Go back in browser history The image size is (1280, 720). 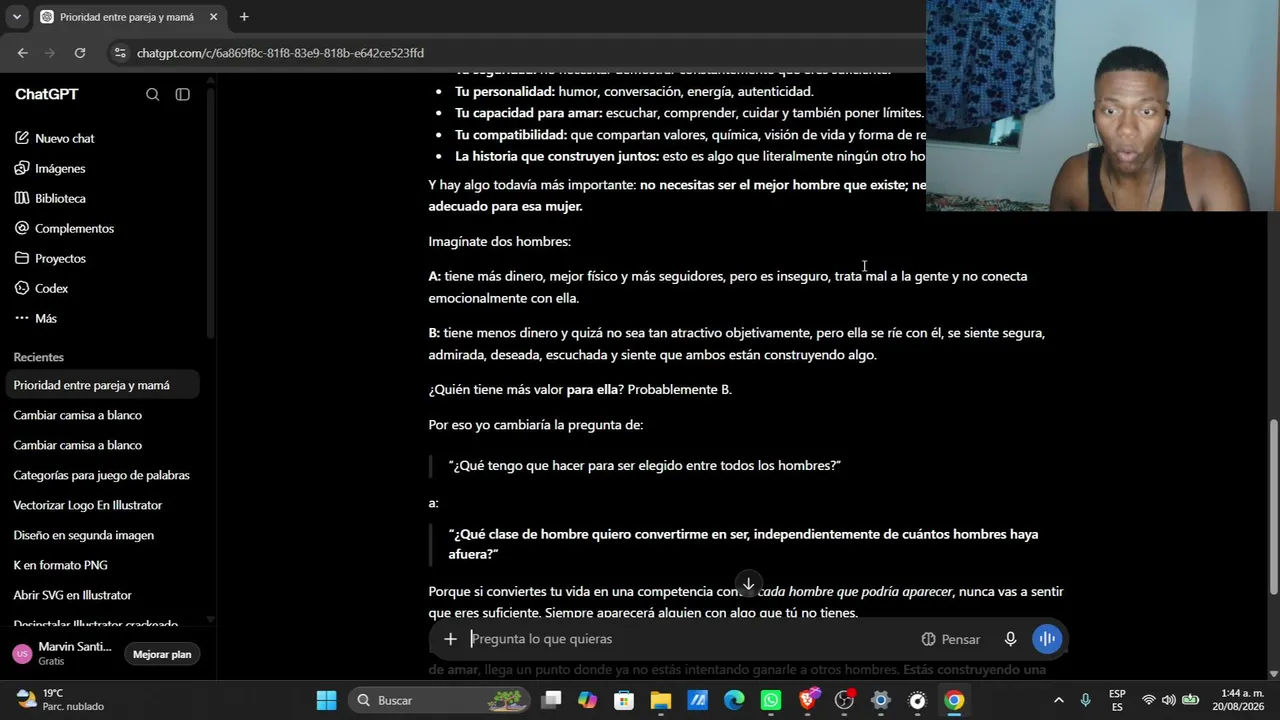(x=23, y=53)
